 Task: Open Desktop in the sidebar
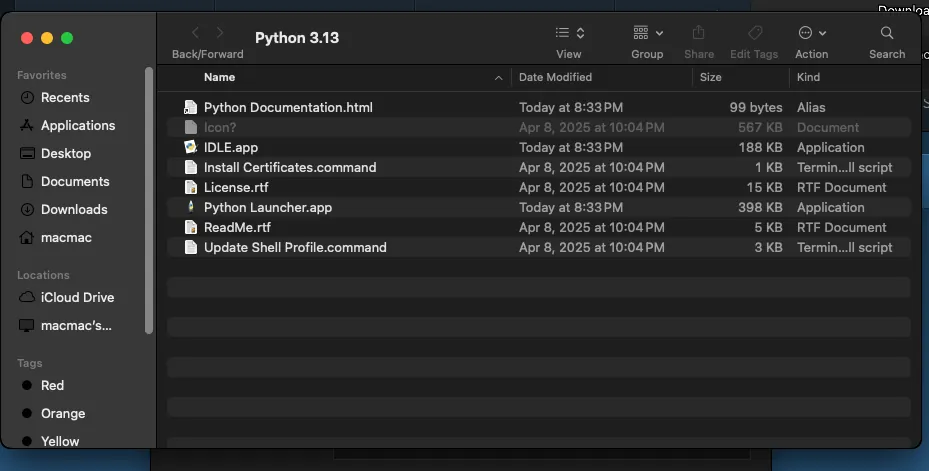click(65, 153)
